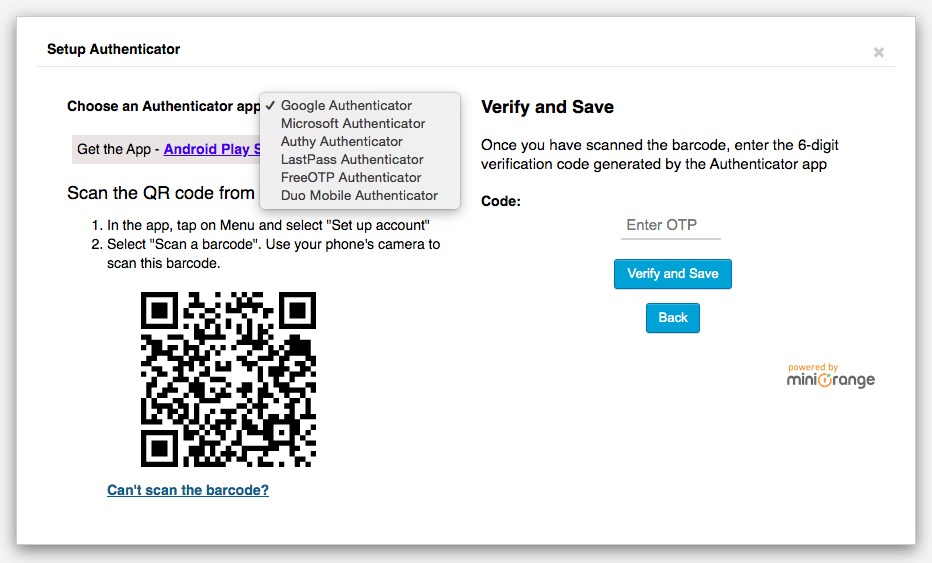
Task: Choose FreeOTP Authenticator entry
Action: [x=352, y=178]
